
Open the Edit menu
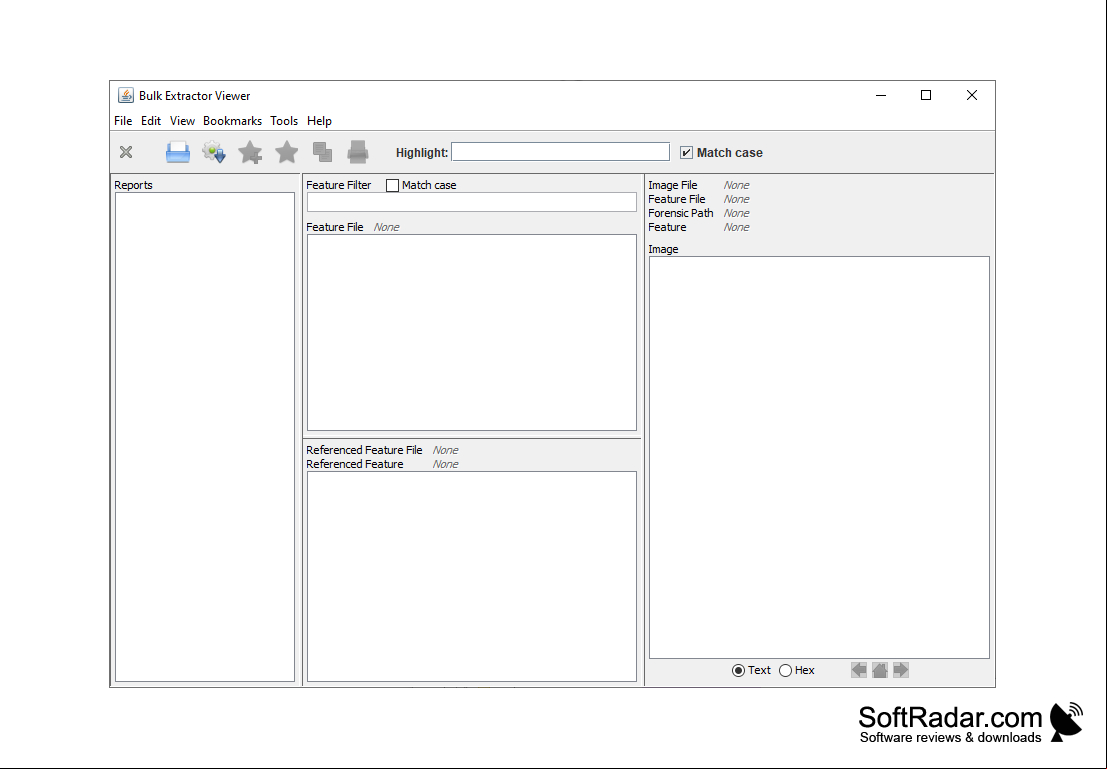[x=150, y=121]
